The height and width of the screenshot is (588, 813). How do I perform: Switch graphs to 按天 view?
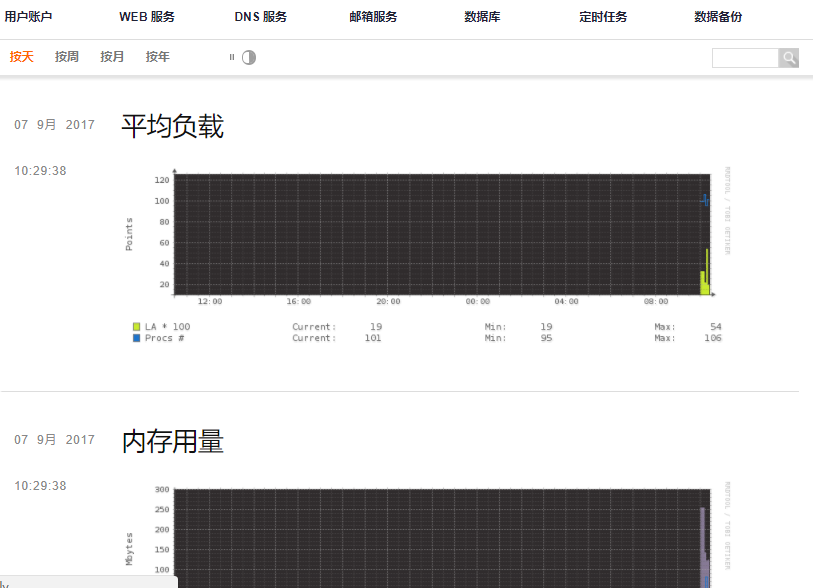tap(21, 57)
